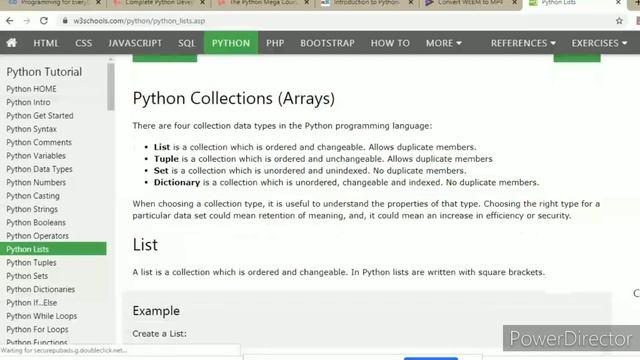Click the Python Tutorial sidebar title
The height and width of the screenshot is (360, 640).
[44, 72]
